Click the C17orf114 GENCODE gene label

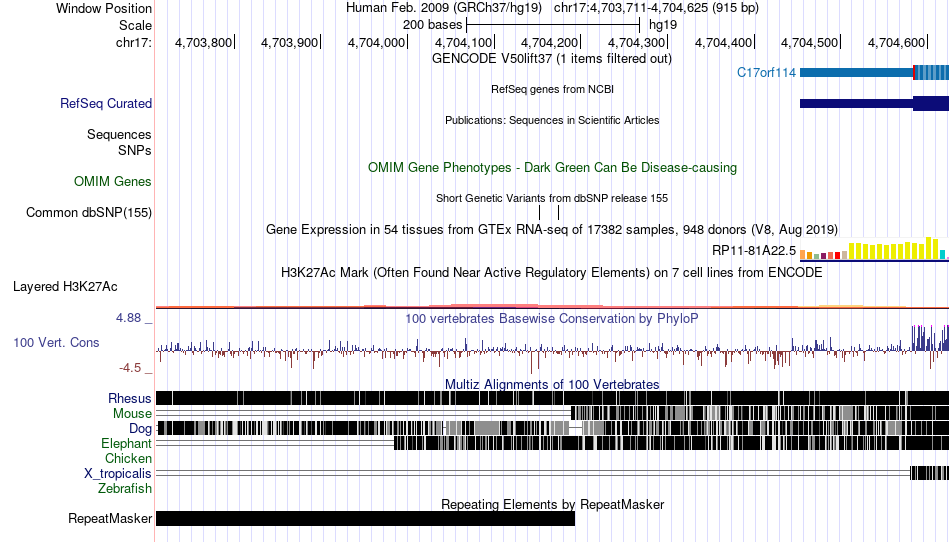766,73
